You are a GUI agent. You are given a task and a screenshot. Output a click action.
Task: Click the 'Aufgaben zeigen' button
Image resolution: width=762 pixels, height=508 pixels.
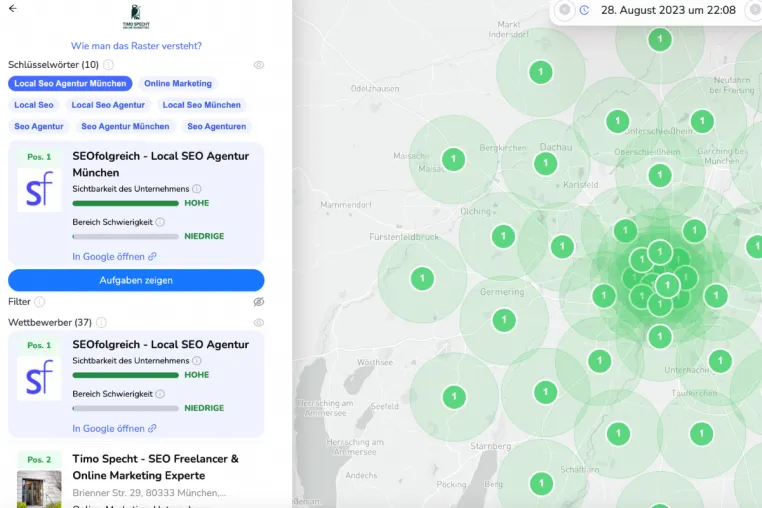tap(136, 280)
